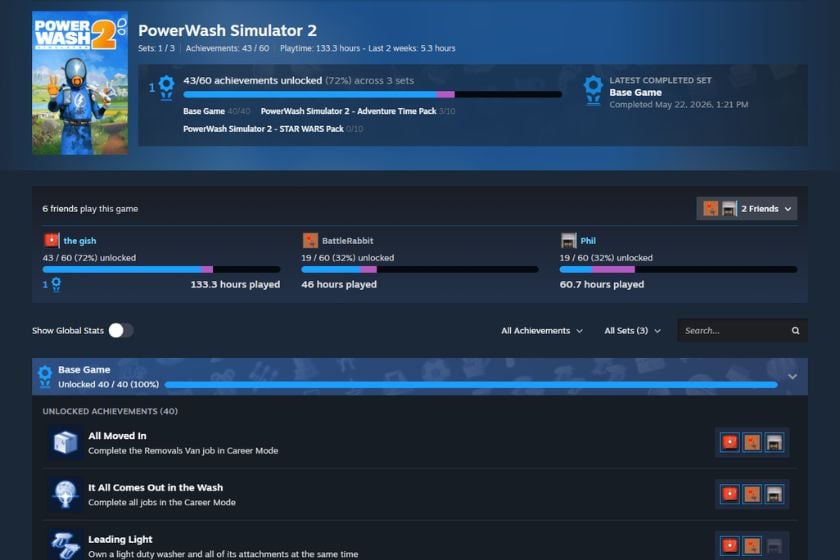Click 'UNLOCKED ACHIEVEMENTS (40)' heading

pyautogui.click(x=110, y=411)
